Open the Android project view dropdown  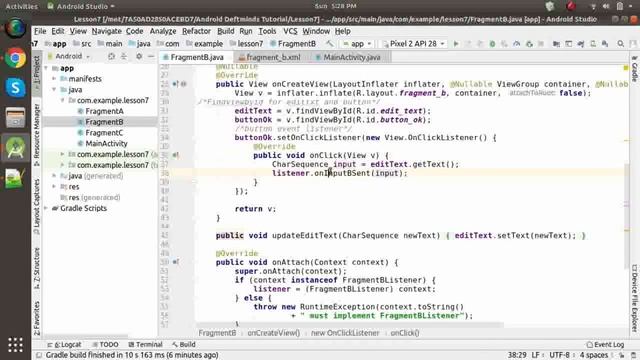point(69,56)
